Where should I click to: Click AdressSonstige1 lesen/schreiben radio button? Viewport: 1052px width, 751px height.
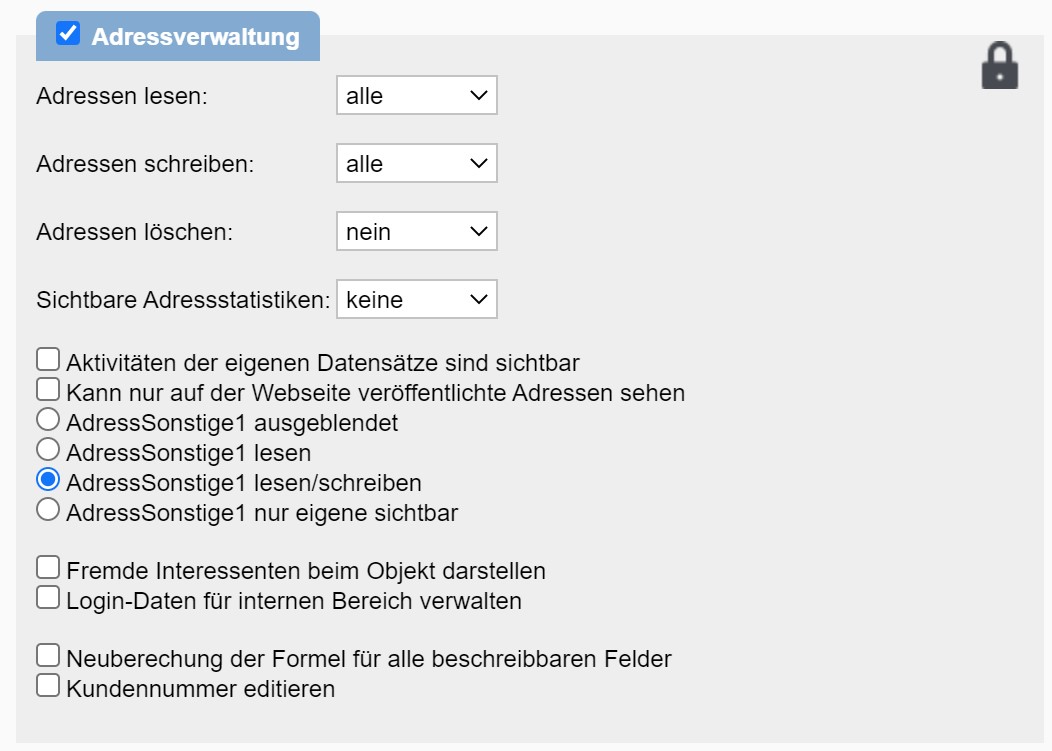point(48,480)
